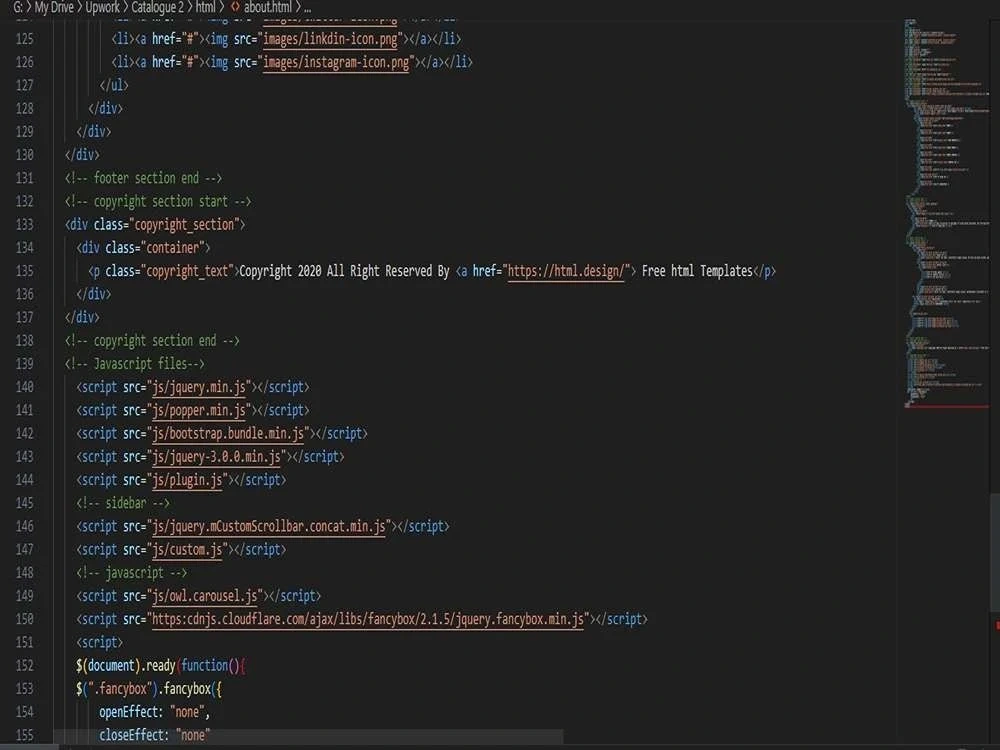Click the 'copyright_section' class value
The height and width of the screenshot is (750, 1000).
(x=184, y=224)
